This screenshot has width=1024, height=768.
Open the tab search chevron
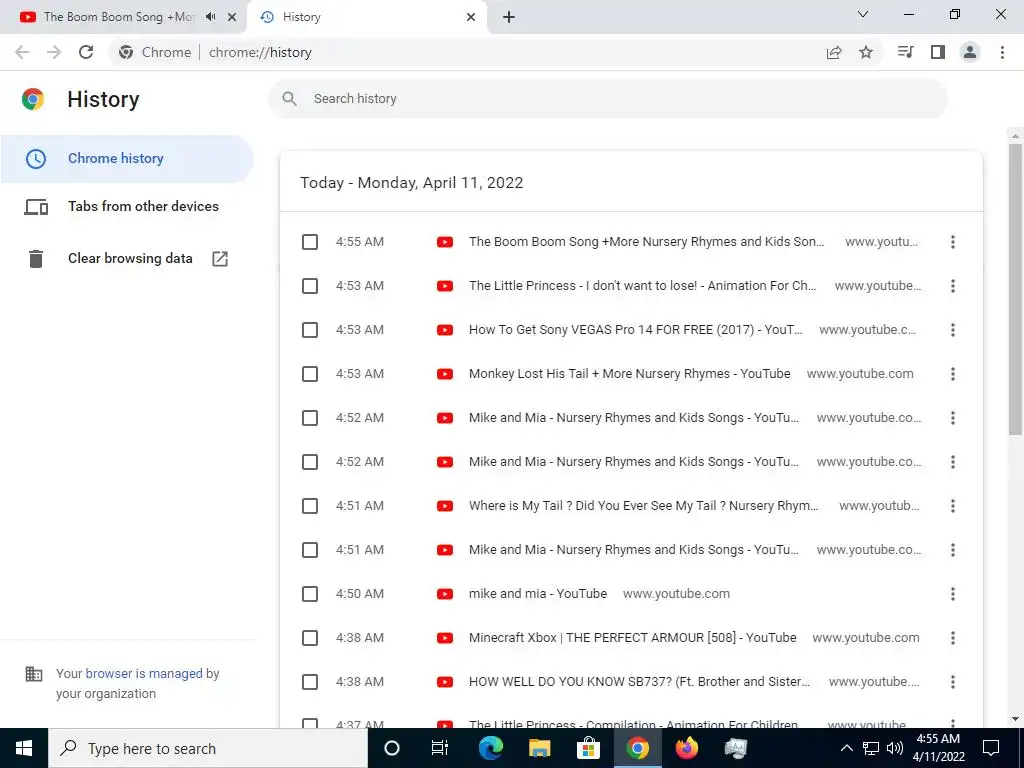(863, 14)
